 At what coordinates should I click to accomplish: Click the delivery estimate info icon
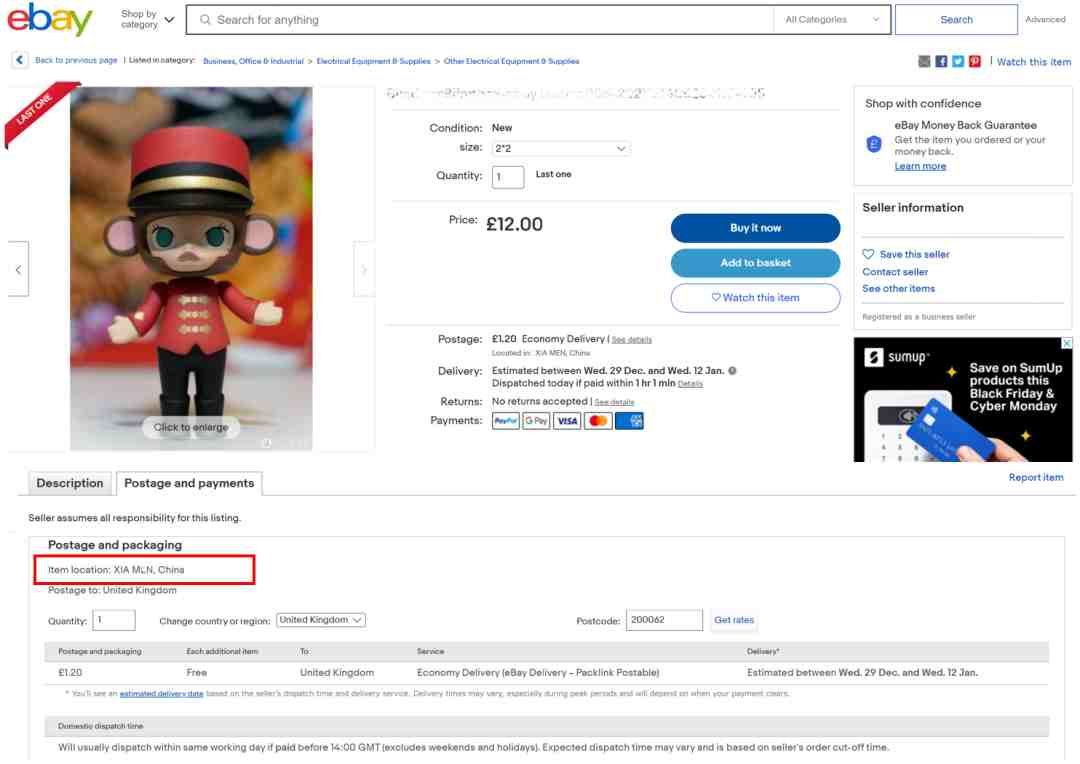click(x=732, y=371)
